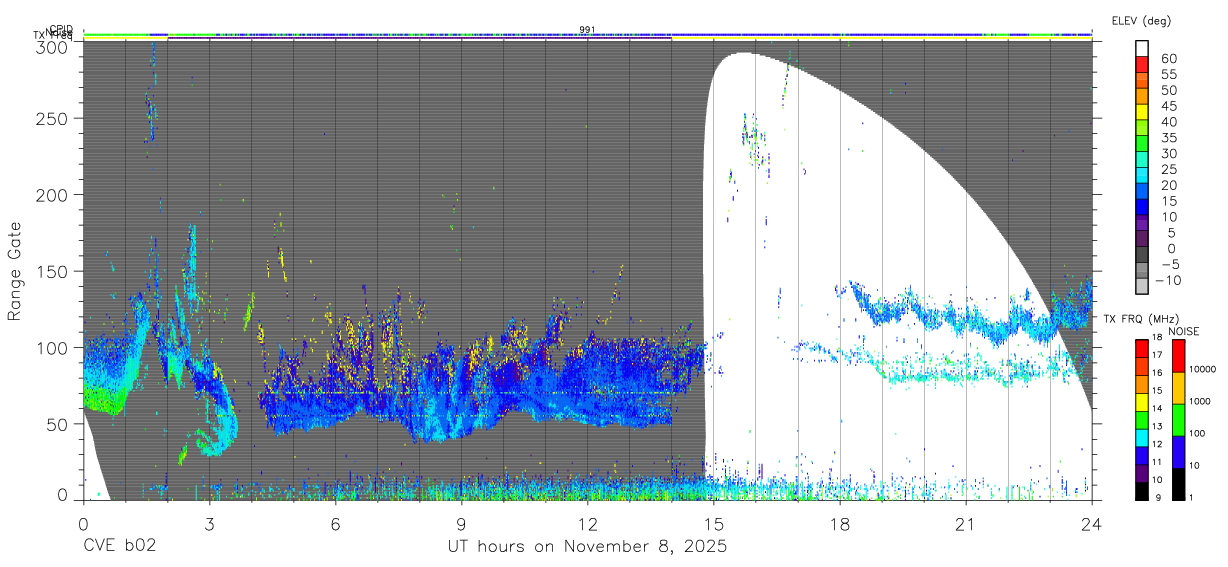Click the red ELEV 60 degree color segment

(x=1144, y=66)
